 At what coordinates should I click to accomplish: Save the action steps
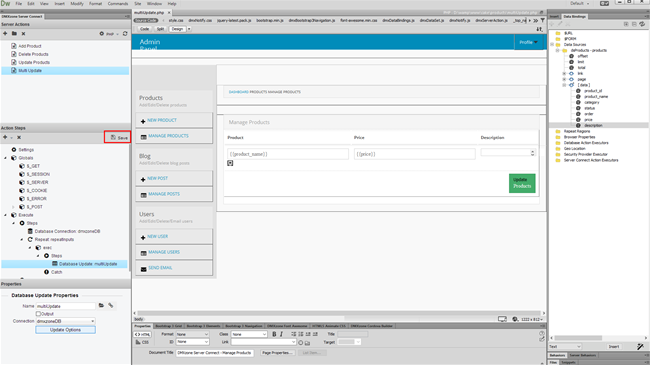[x=119, y=137]
